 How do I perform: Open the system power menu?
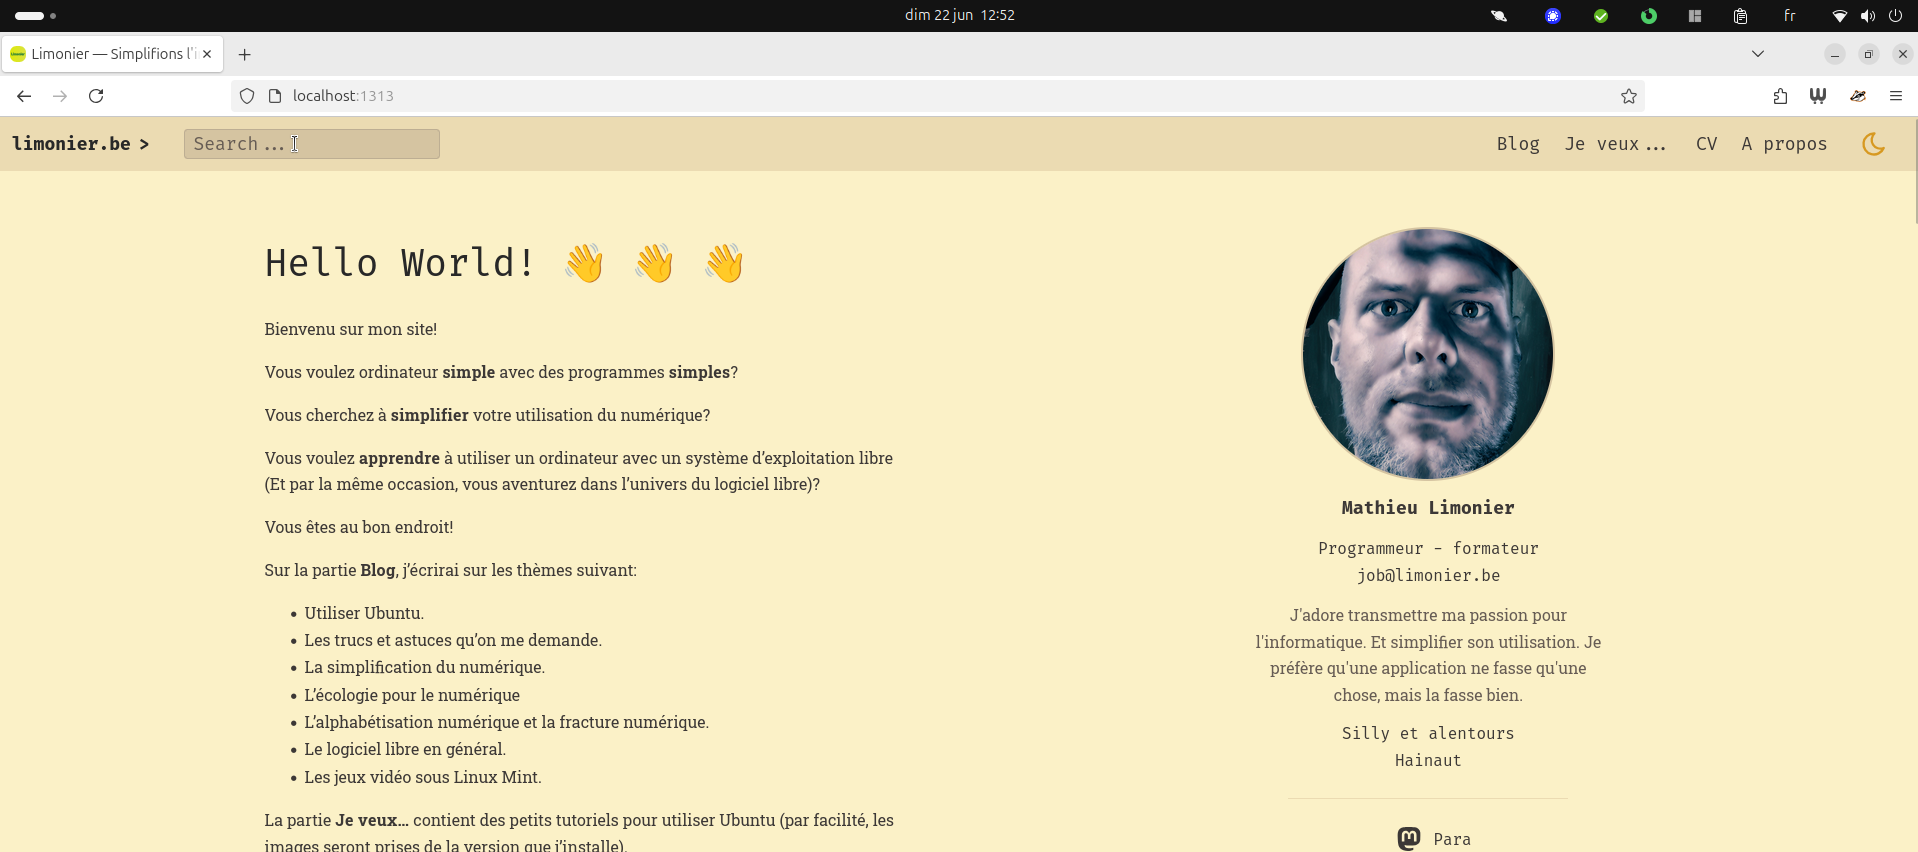[1895, 15]
